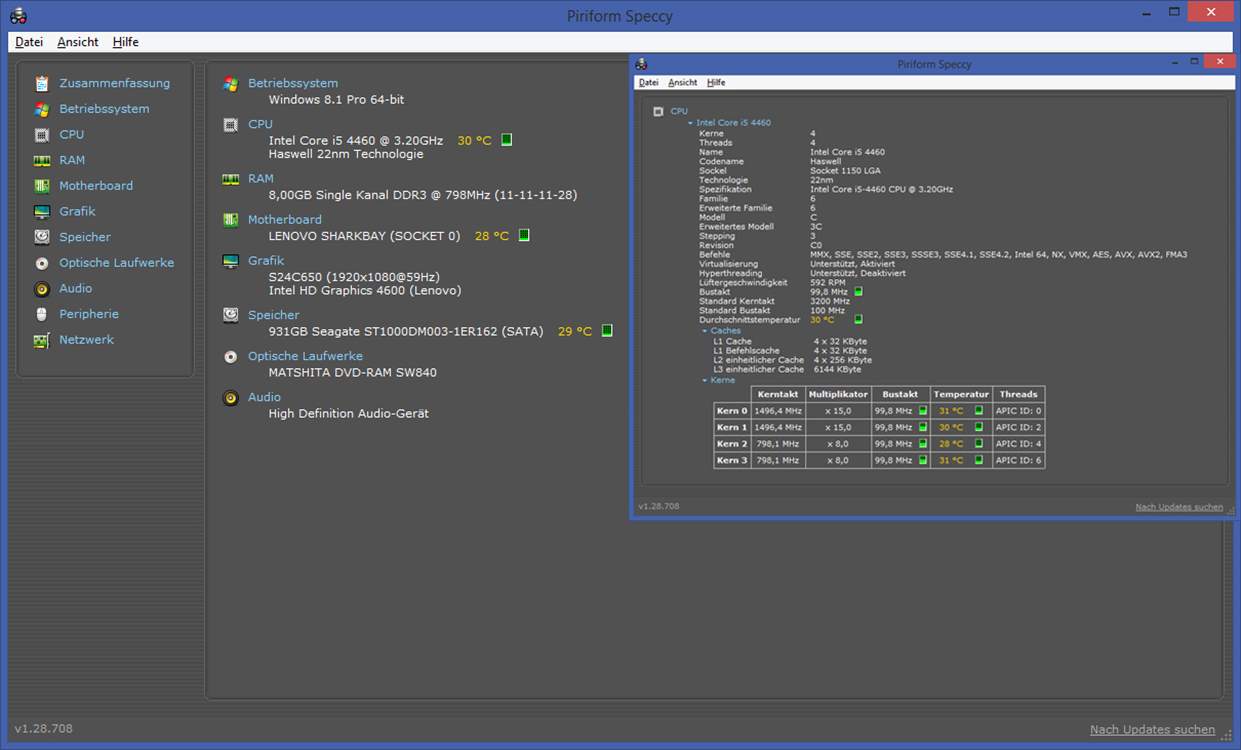Screen dimensions: 1241x750
Task: Click Windows flag icon next to summary Betriebssystem heading
Action: pos(231,83)
